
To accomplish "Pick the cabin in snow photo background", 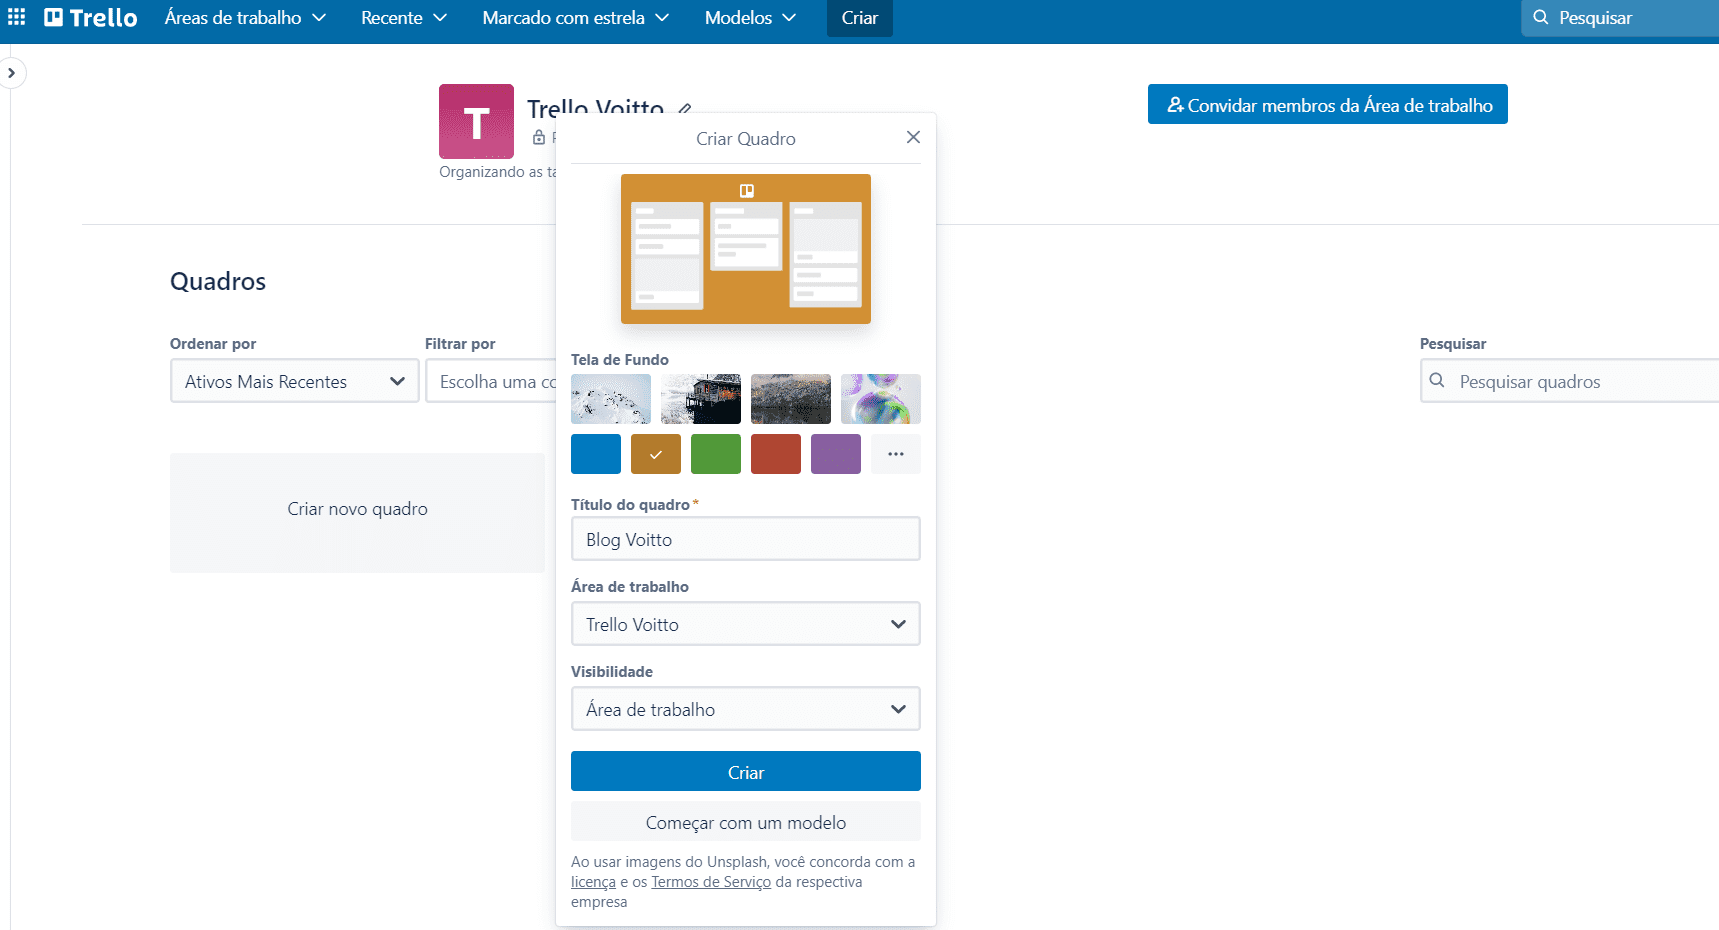I will [x=701, y=399].
